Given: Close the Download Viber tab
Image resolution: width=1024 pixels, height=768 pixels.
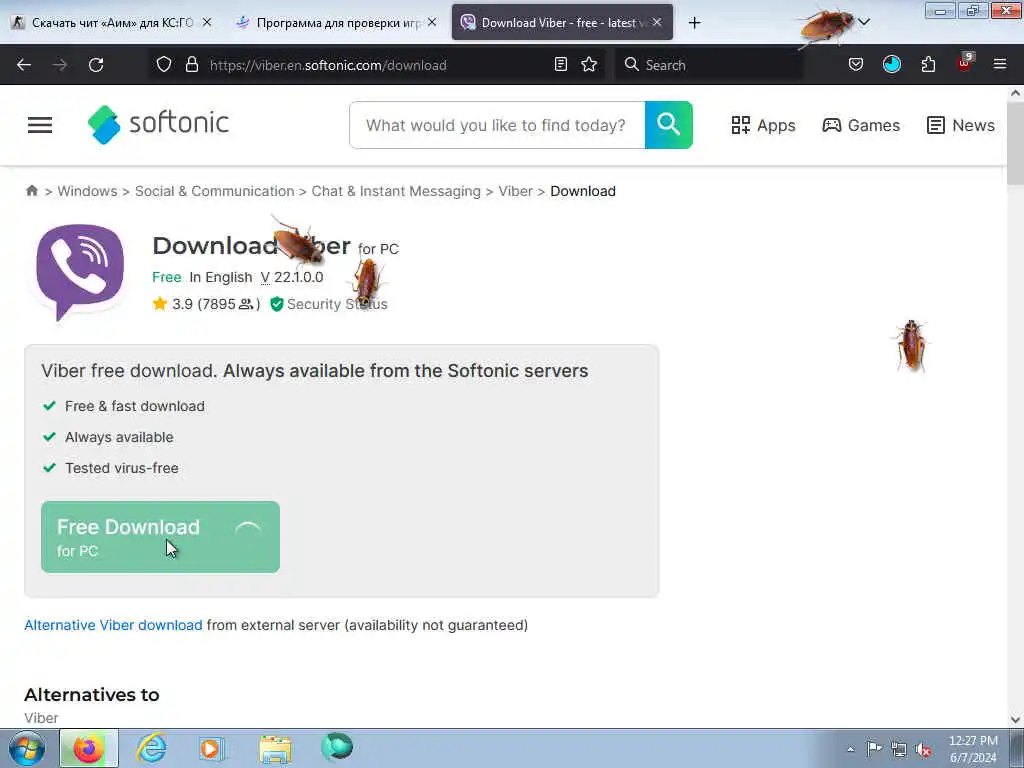Looking at the screenshot, I should click(x=657, y=22).
